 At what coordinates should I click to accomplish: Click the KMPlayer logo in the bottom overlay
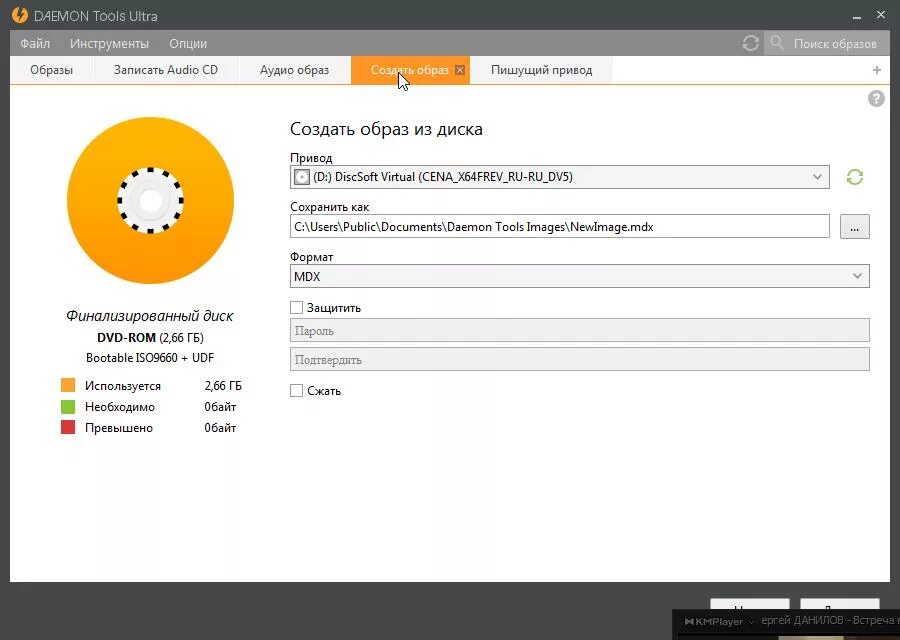coord(713,622)
